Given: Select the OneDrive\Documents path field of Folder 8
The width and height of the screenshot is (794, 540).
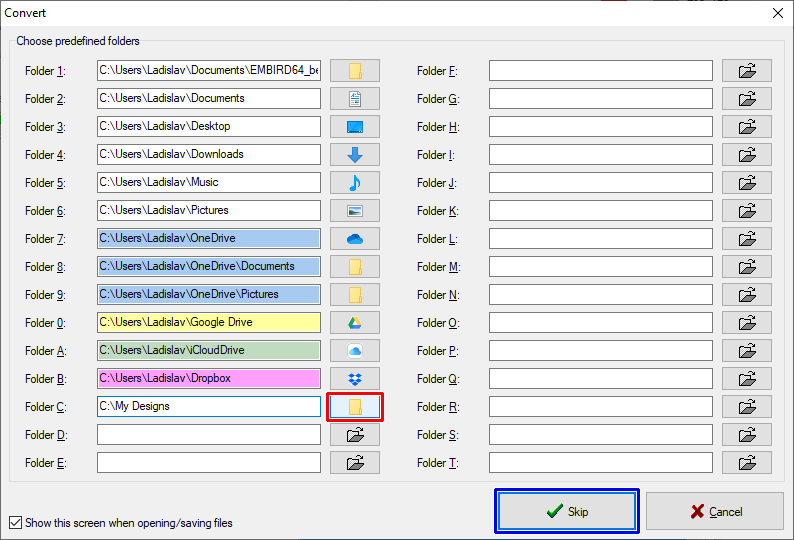Looking at the screenshot, I should pyautogui.click(x=209, y=266).
